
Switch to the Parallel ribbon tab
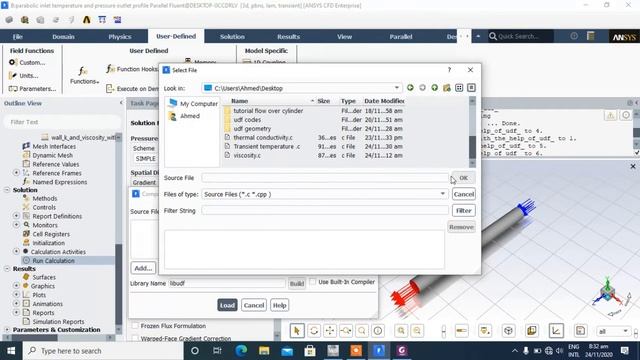click(x=401, y=36)
